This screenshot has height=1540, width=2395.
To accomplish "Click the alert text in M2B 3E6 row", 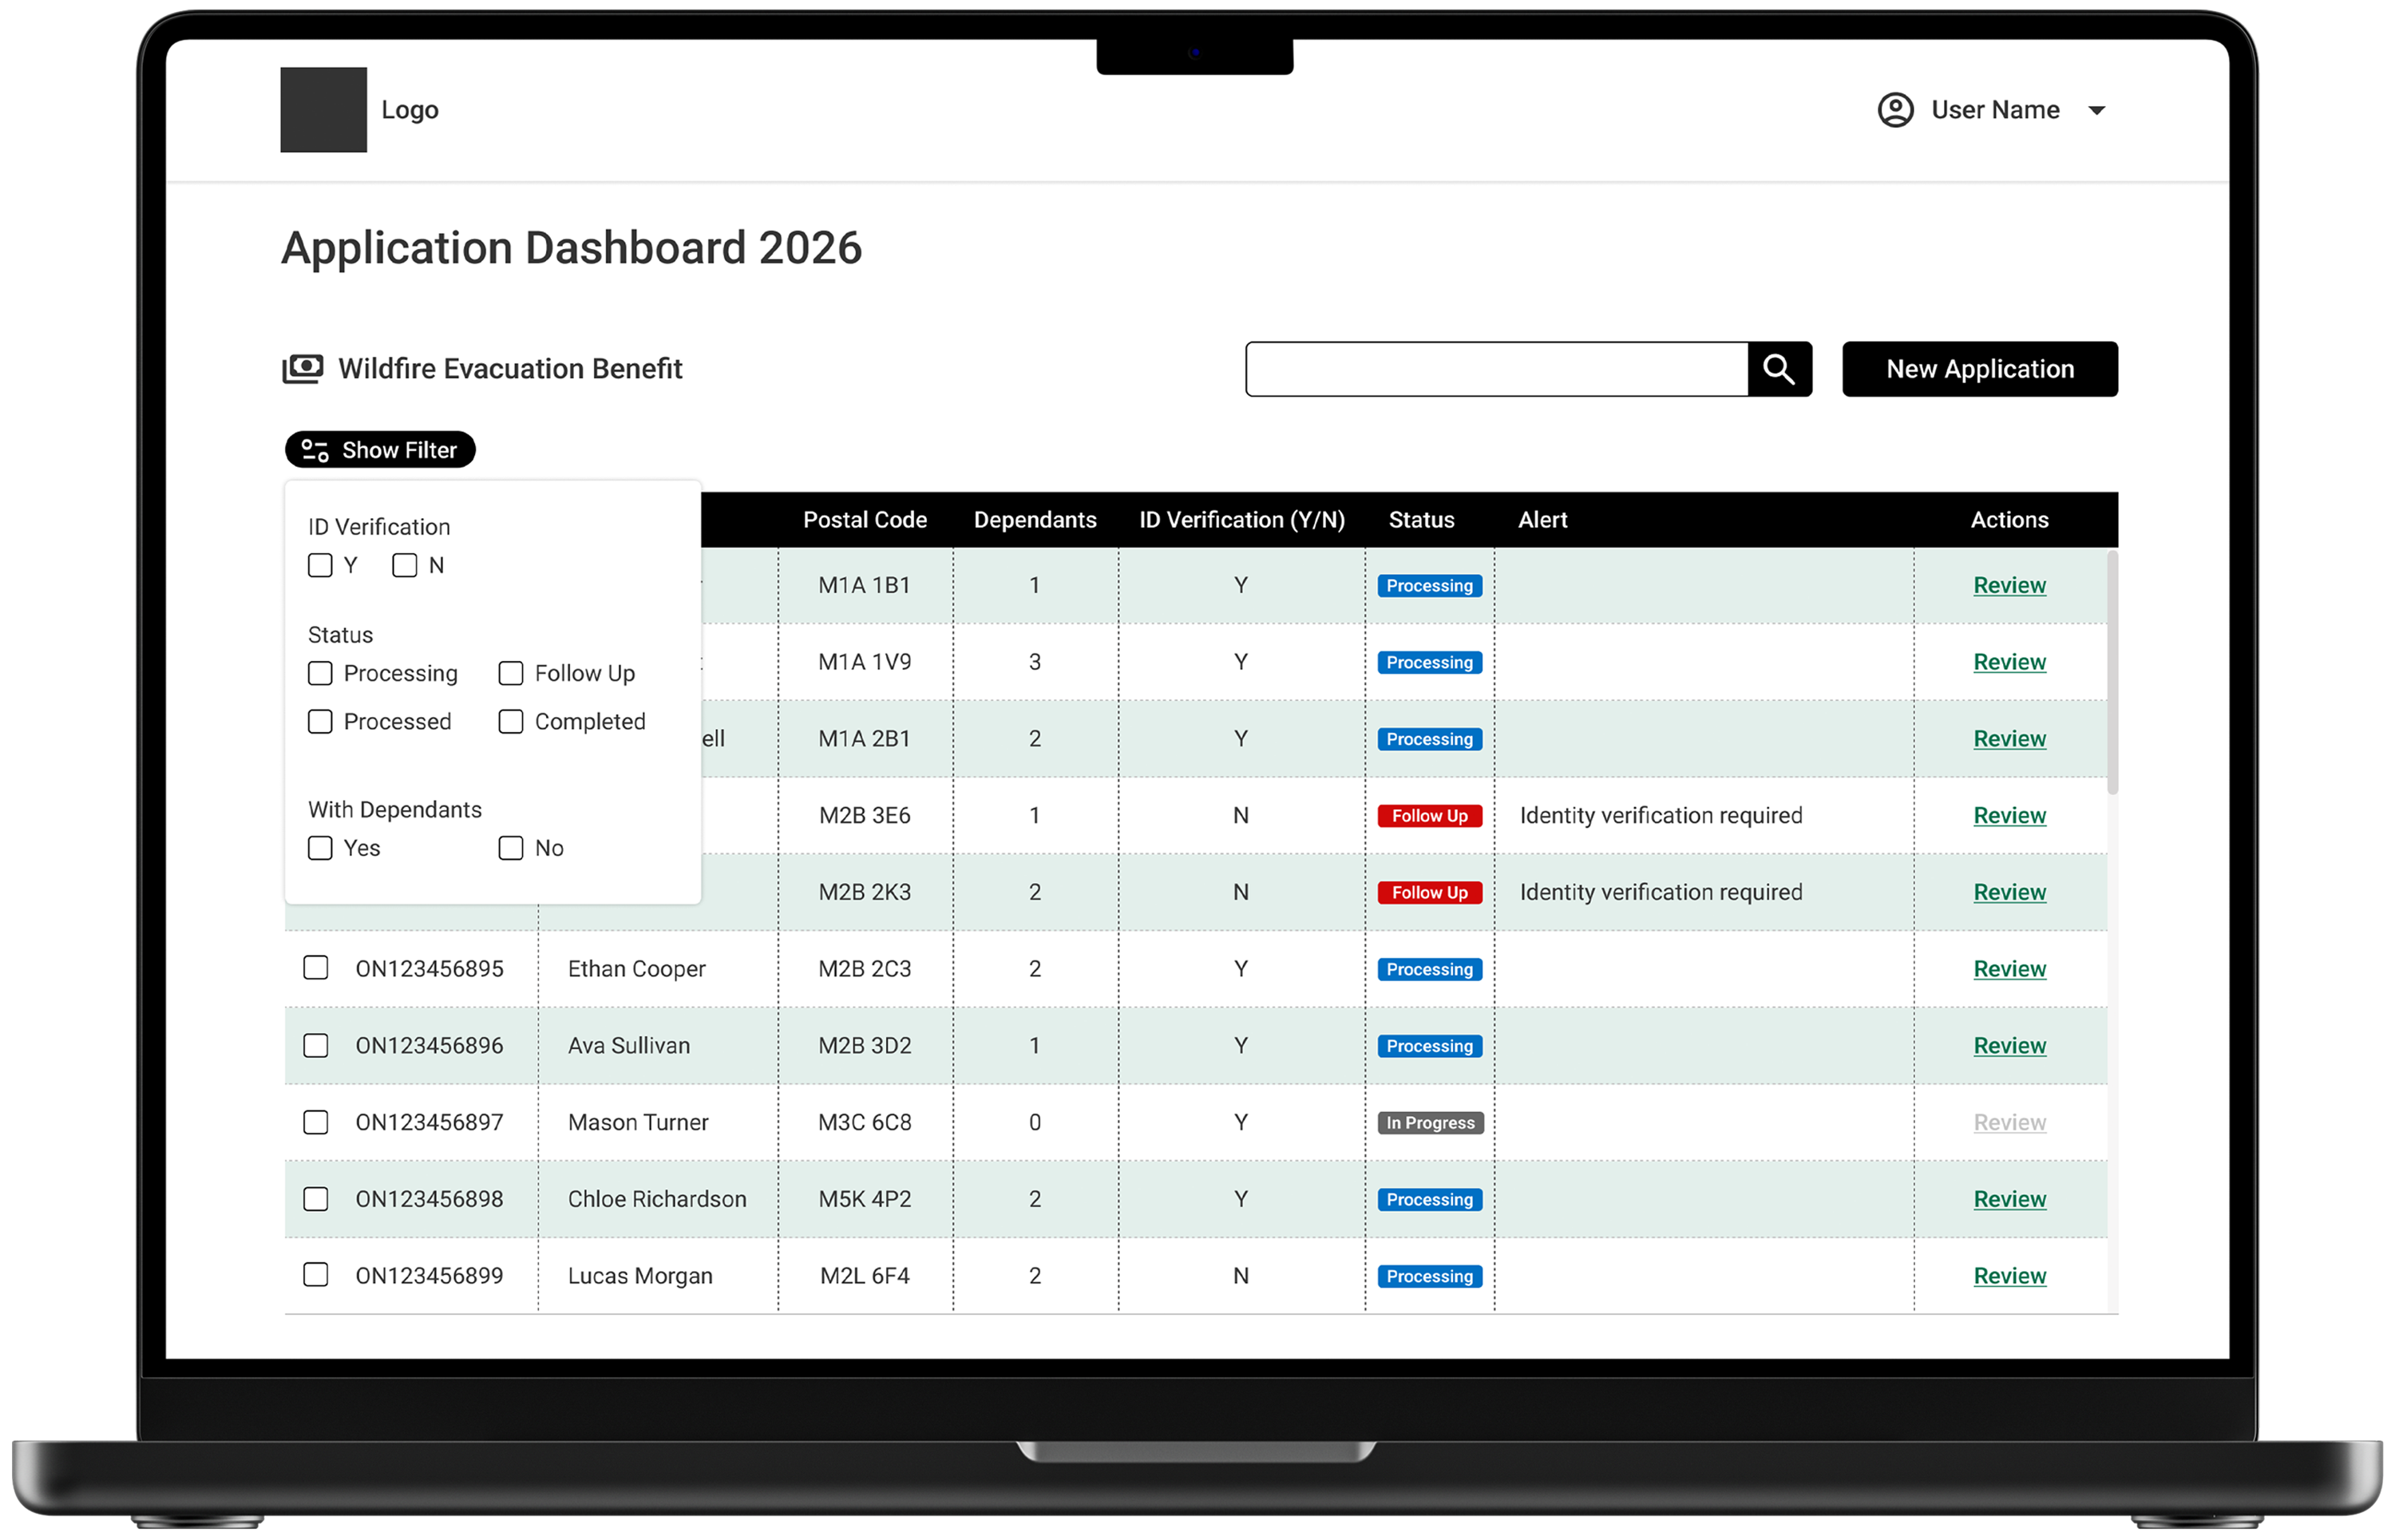I will 1661,816.
